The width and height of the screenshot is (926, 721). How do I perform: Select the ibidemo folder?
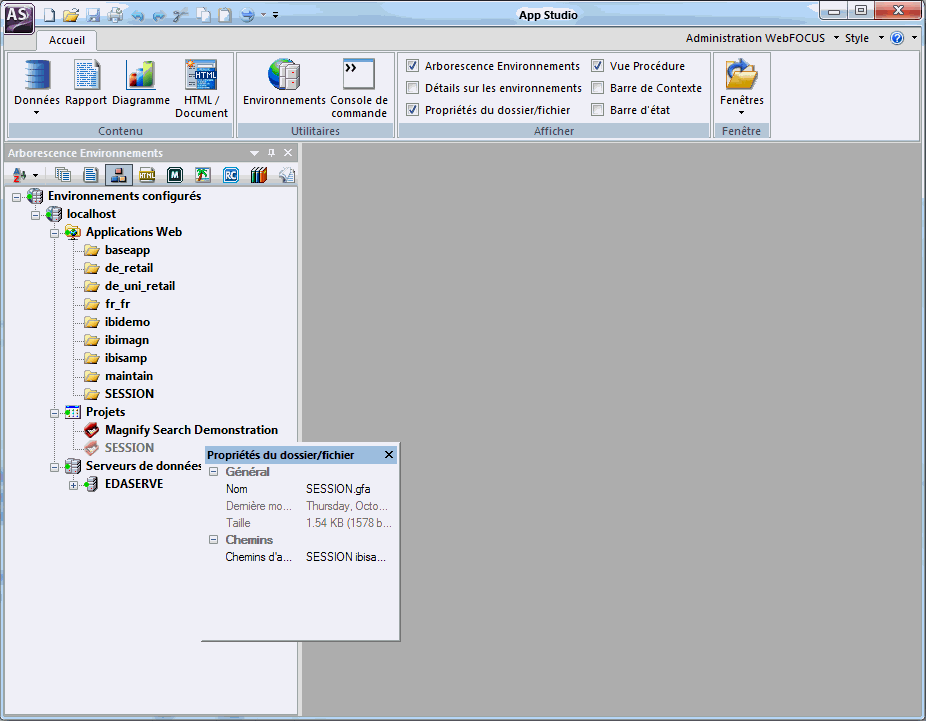[x=128, y=322]
